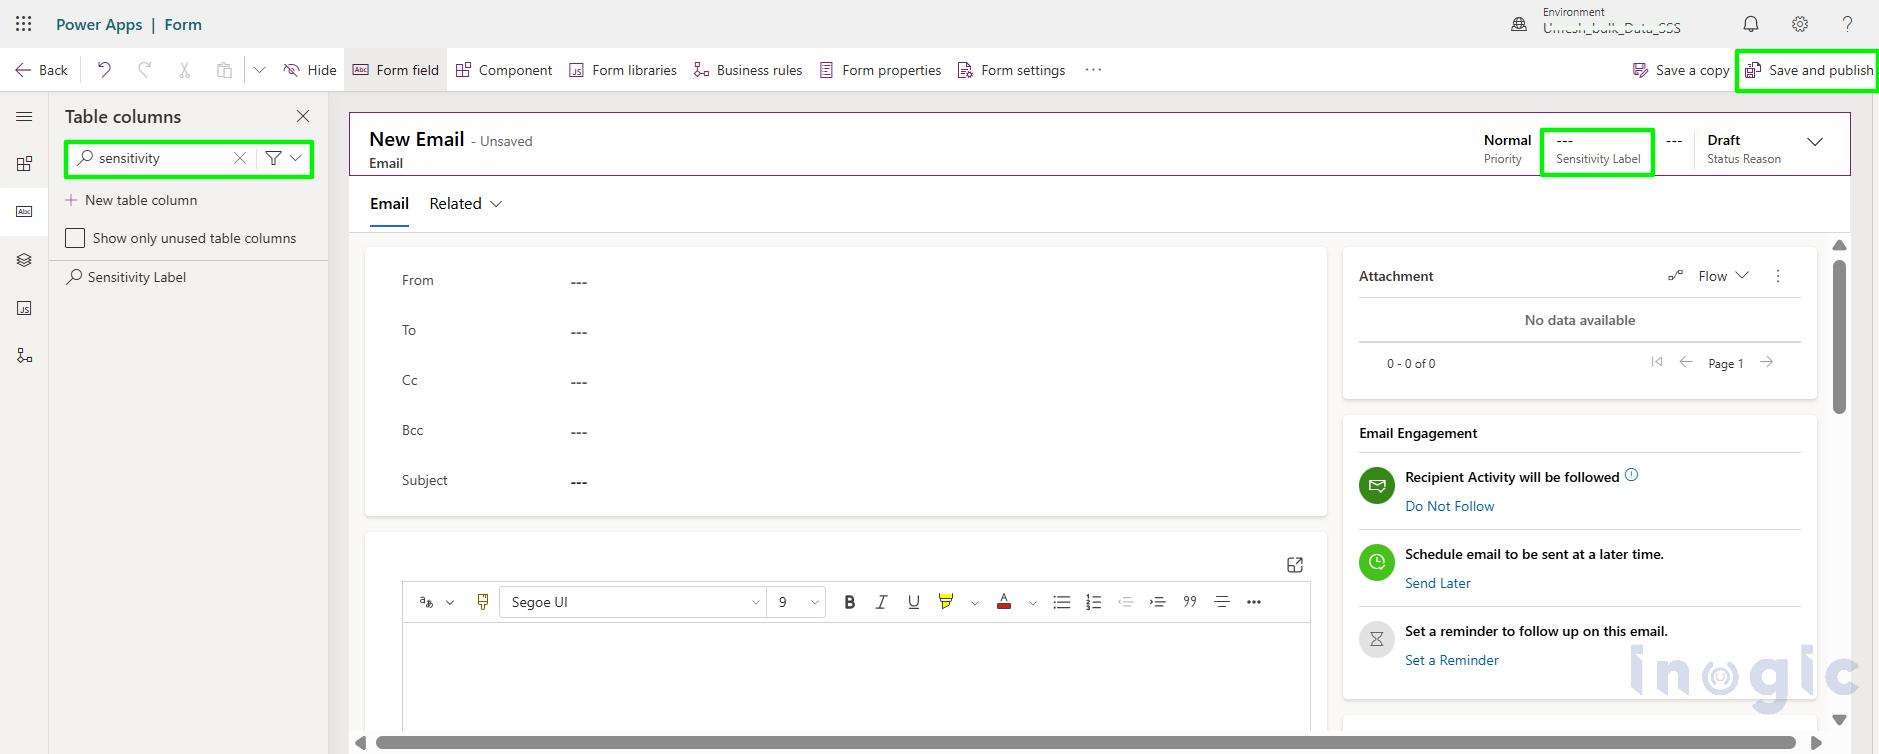Click the cut scissors icon

[x=184, y=70]
